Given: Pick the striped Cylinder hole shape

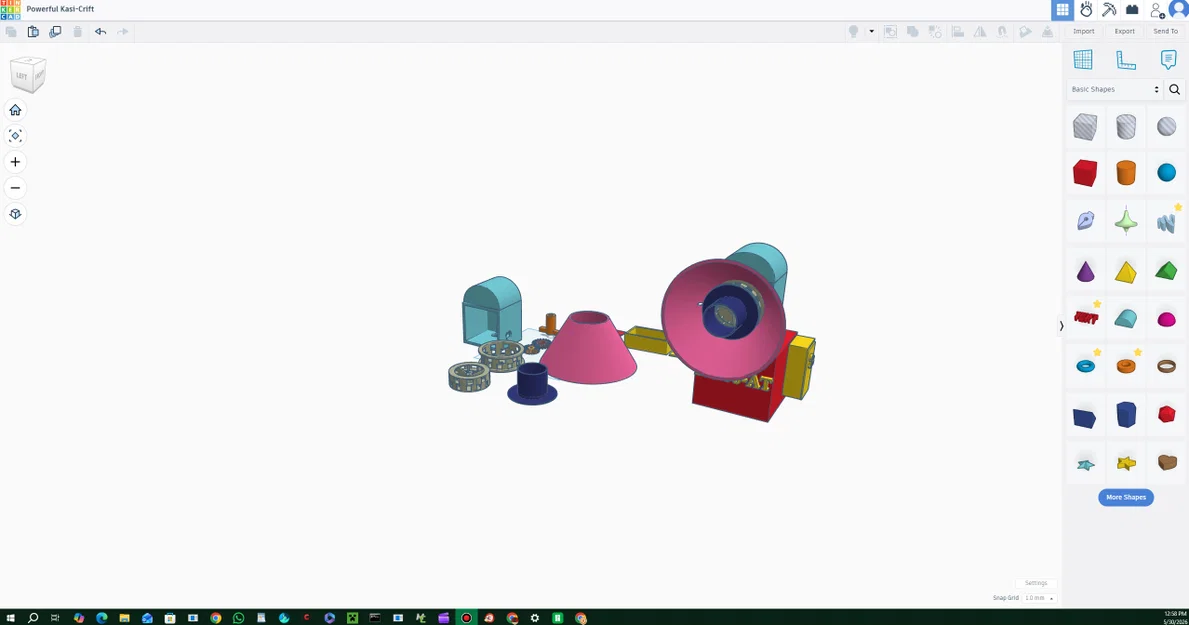Looking at the screenshot, I should [1126, 127].
